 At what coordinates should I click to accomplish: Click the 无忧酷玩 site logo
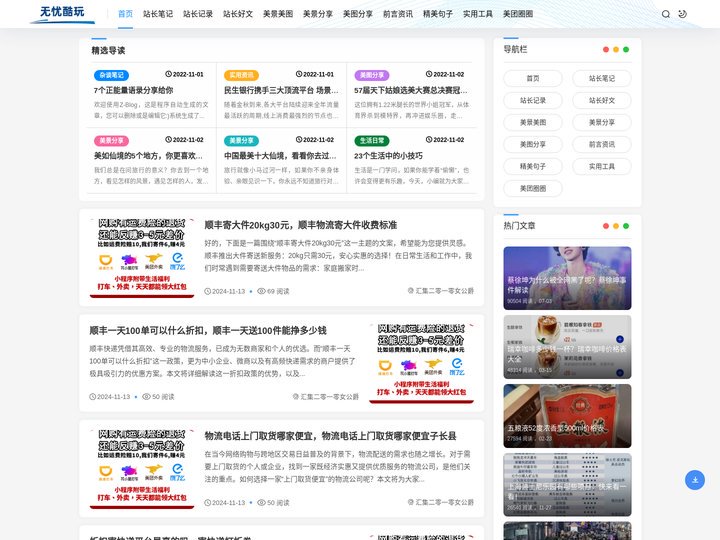coord(62,14)
